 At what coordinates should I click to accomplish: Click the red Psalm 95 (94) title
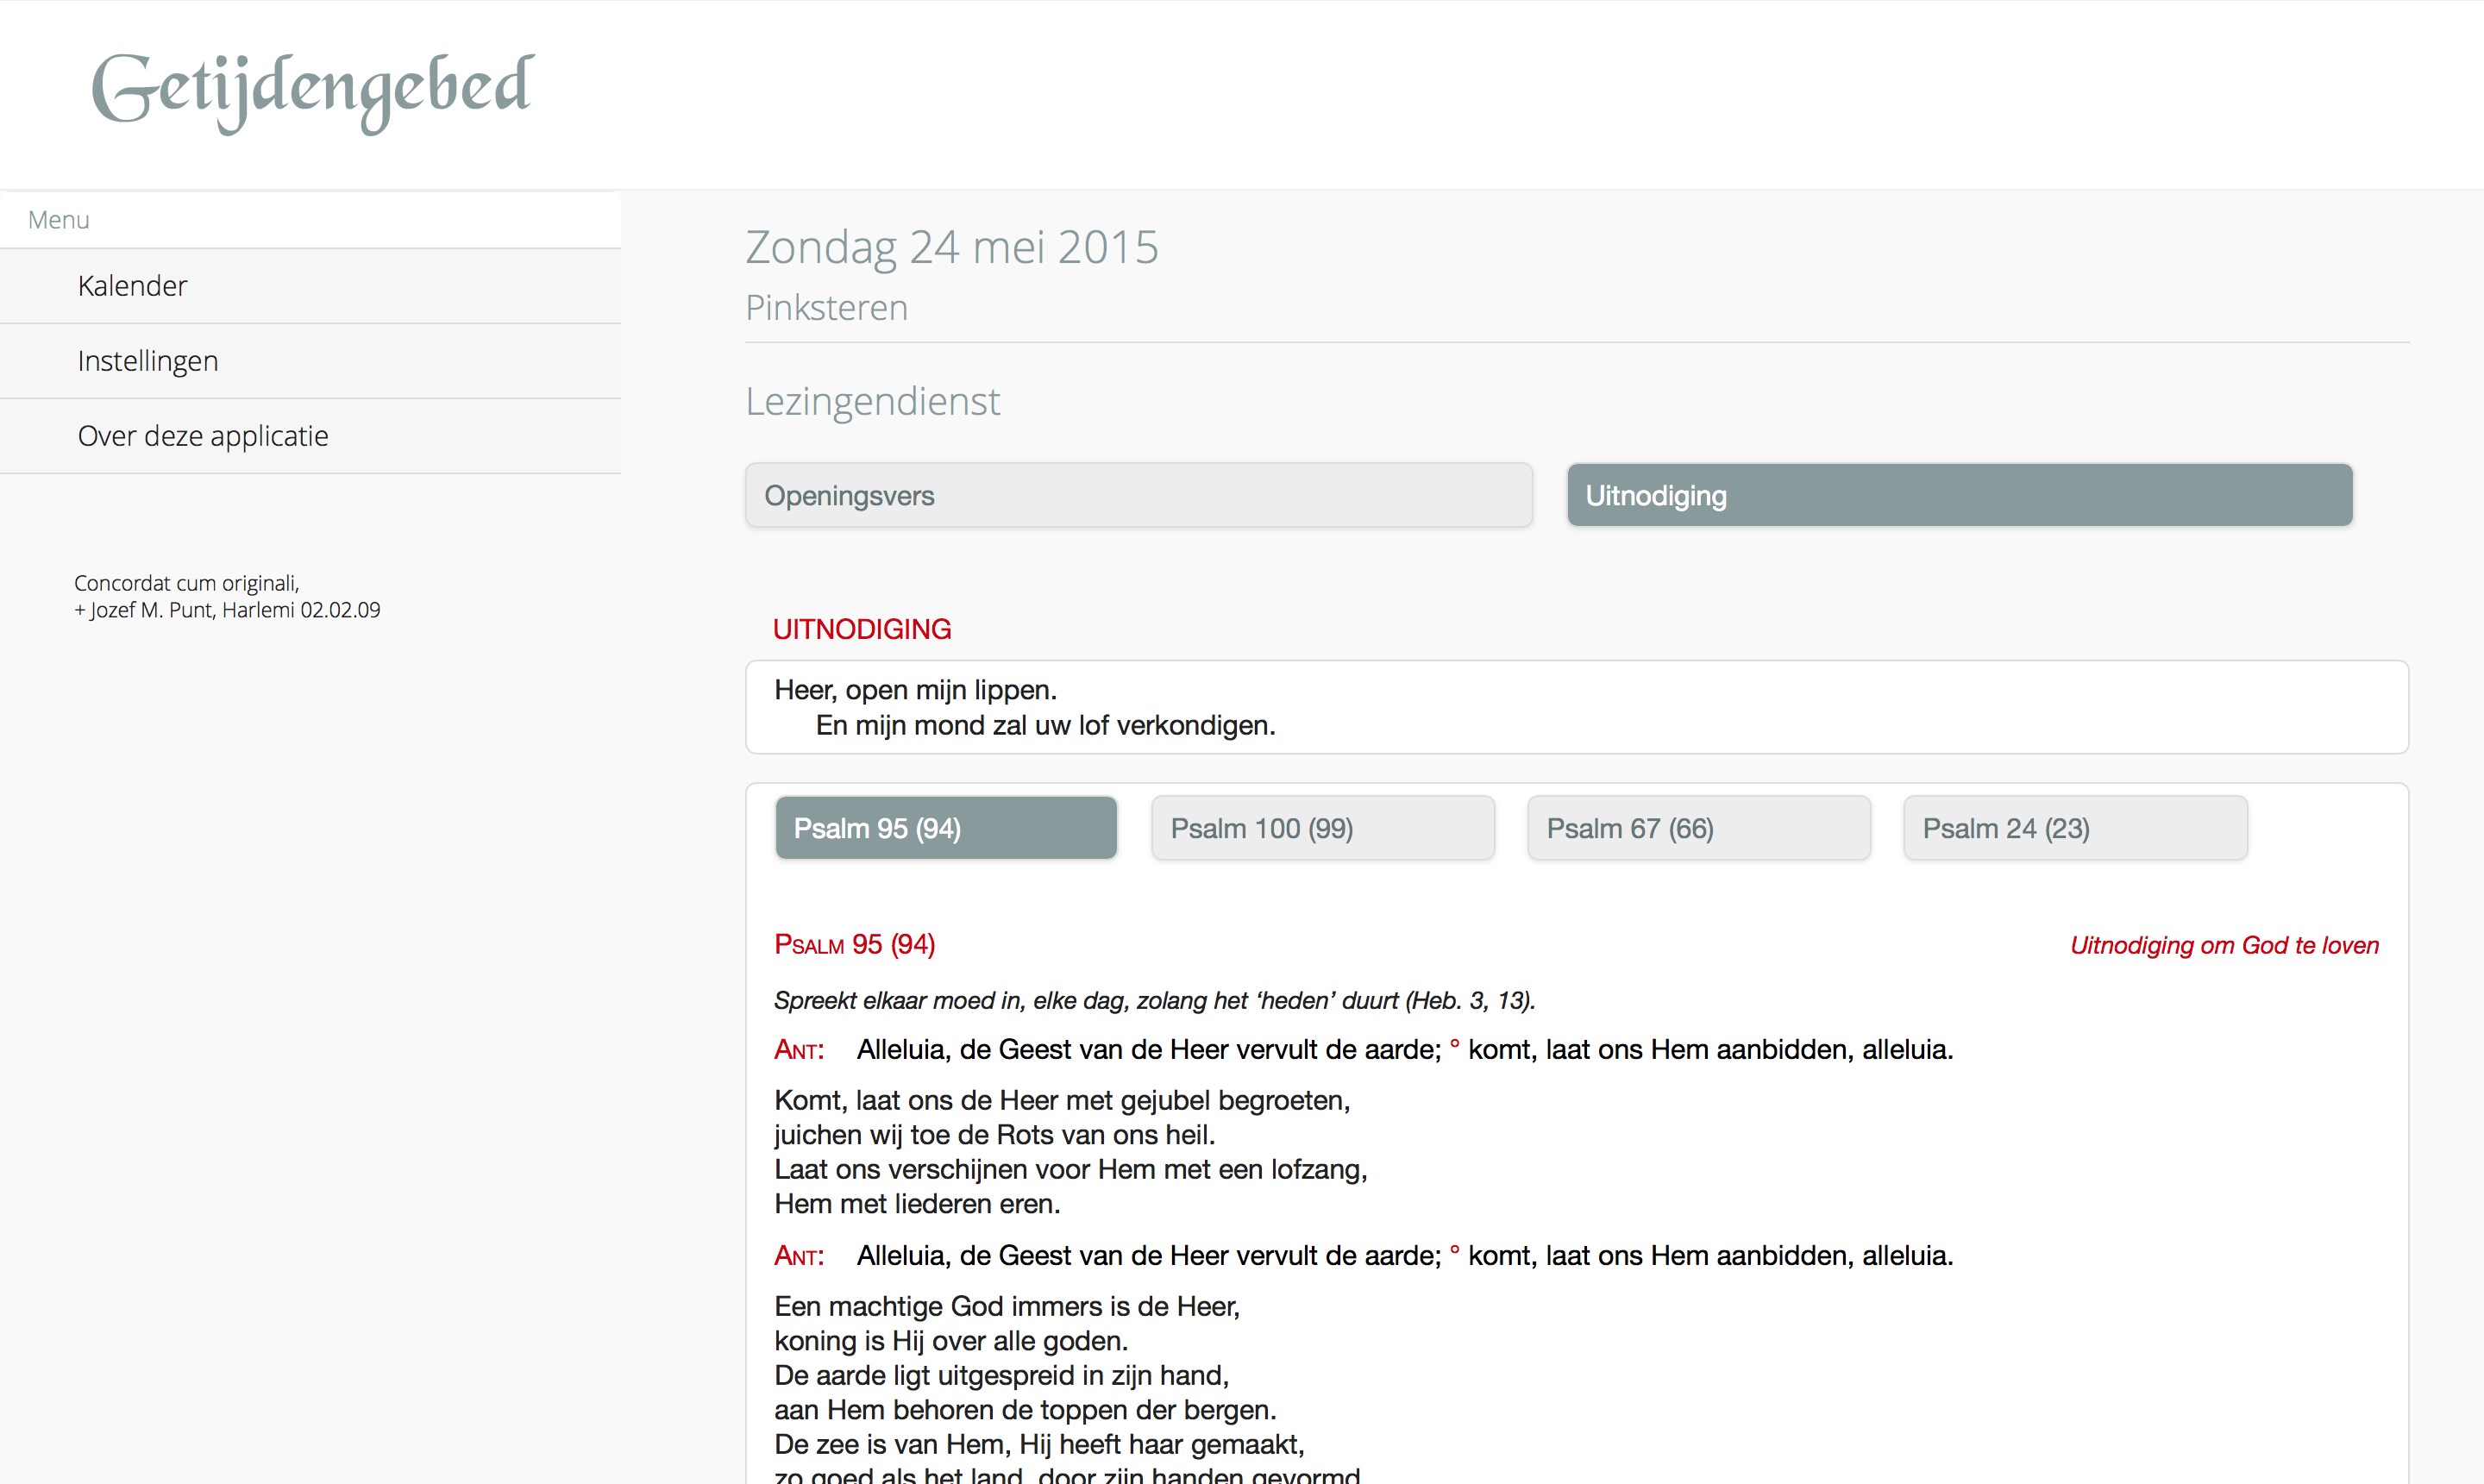854,945
